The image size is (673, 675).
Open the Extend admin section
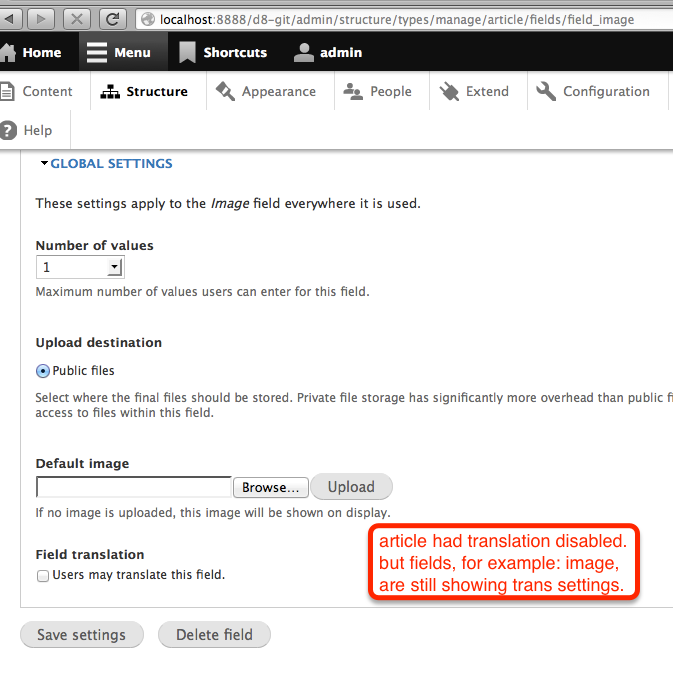coord(478,91)
